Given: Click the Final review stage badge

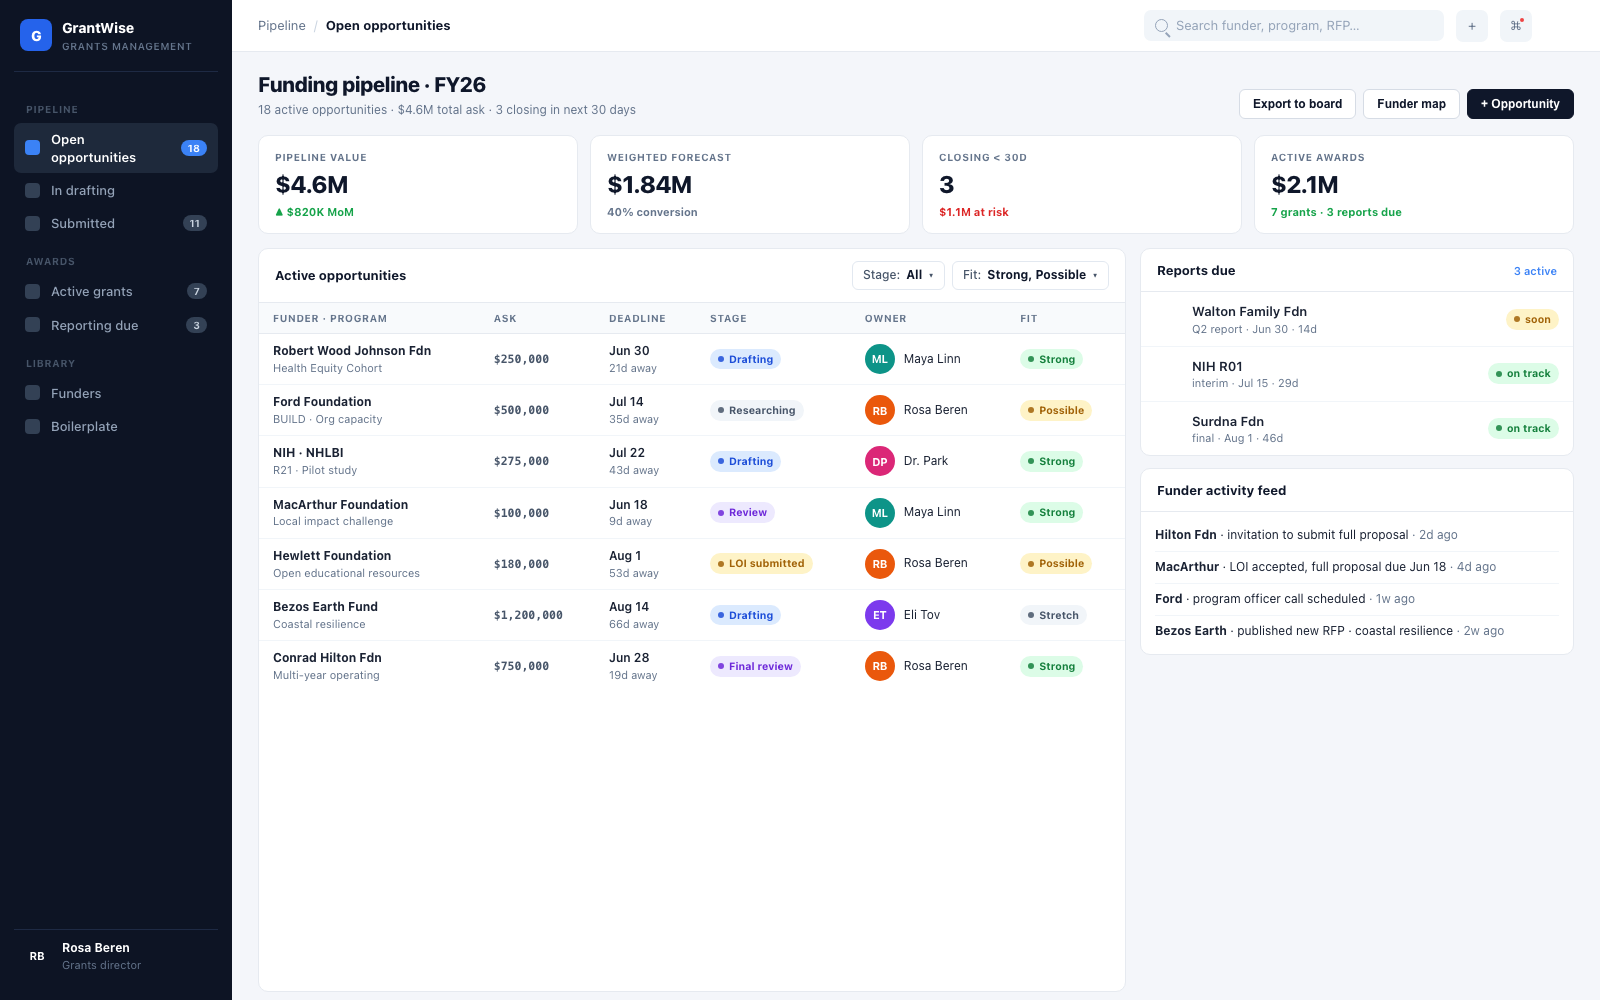Looking at the screenshot, I should click(755, 666).
